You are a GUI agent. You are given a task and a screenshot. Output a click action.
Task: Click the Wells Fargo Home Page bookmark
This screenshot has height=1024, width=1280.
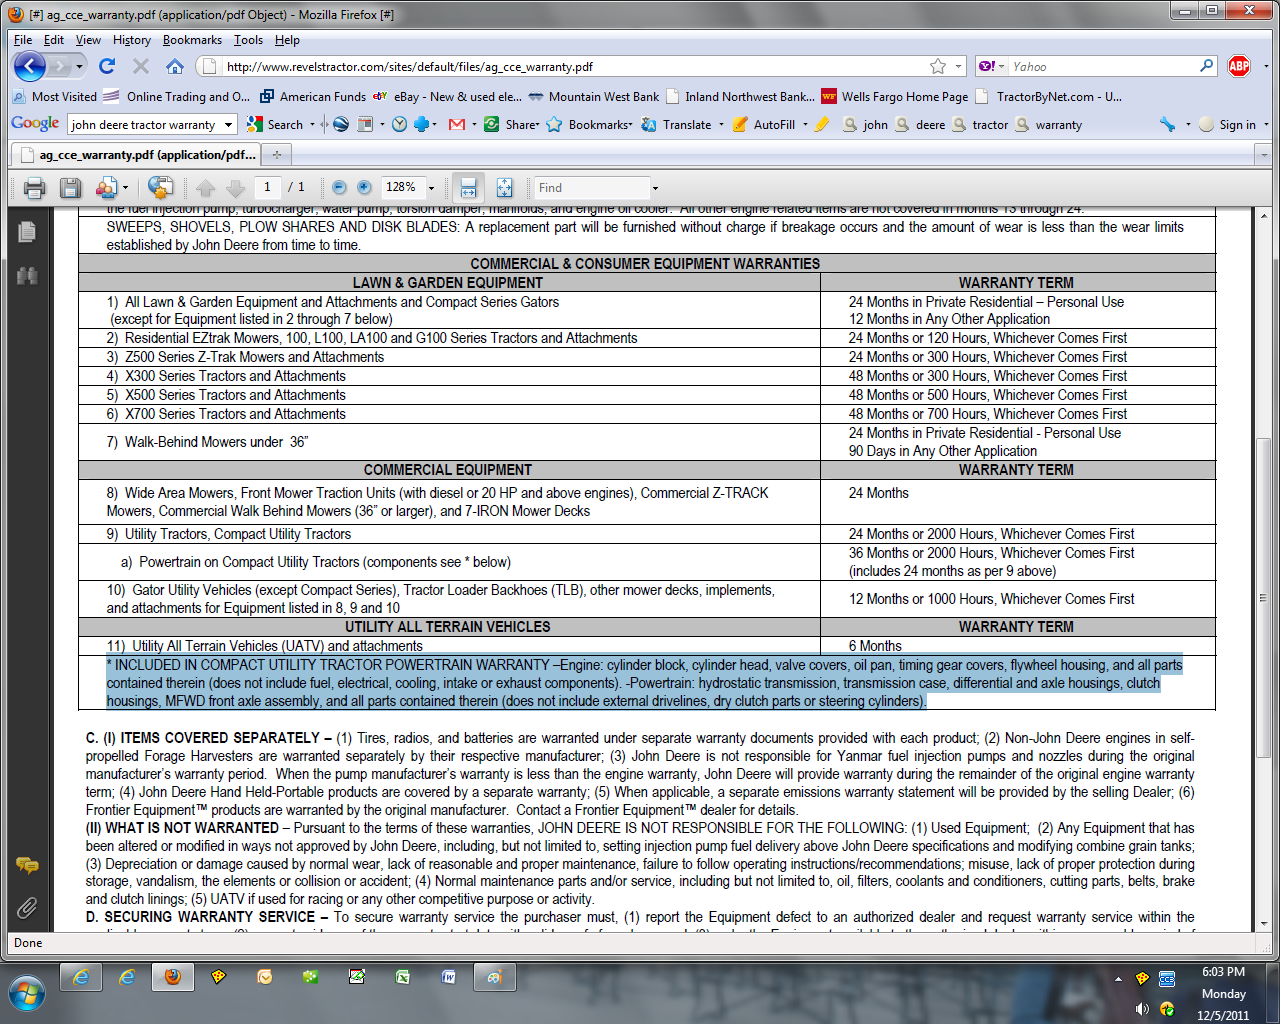pos(895,97)
